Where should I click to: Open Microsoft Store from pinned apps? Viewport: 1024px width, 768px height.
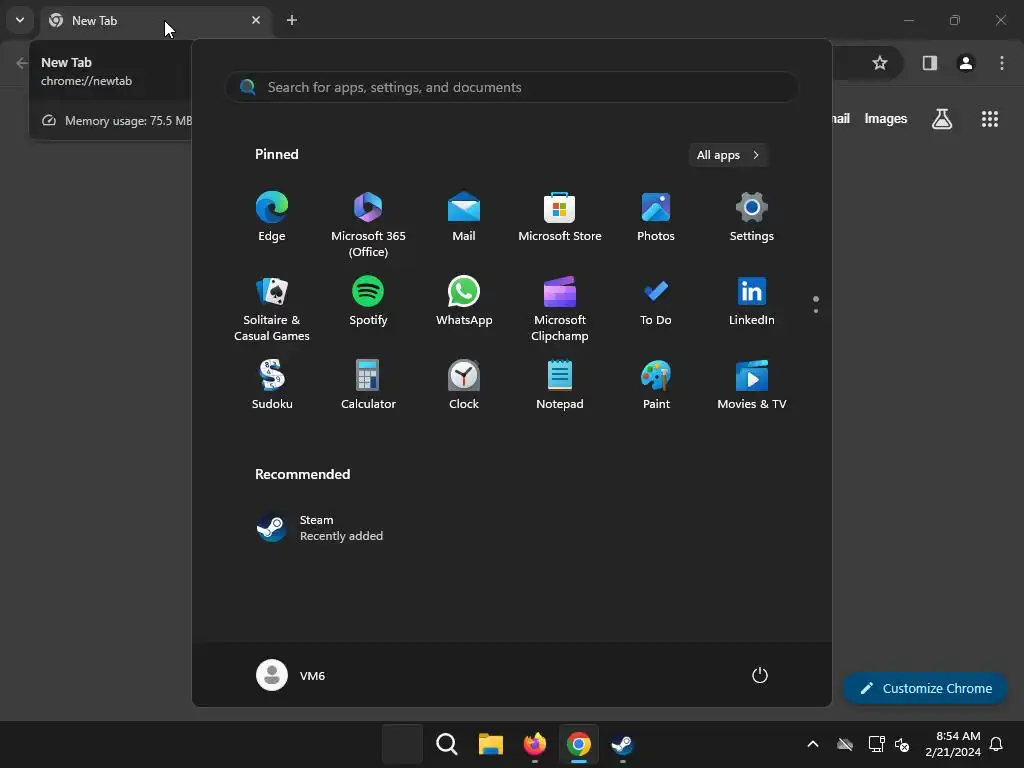coord(560,217)
